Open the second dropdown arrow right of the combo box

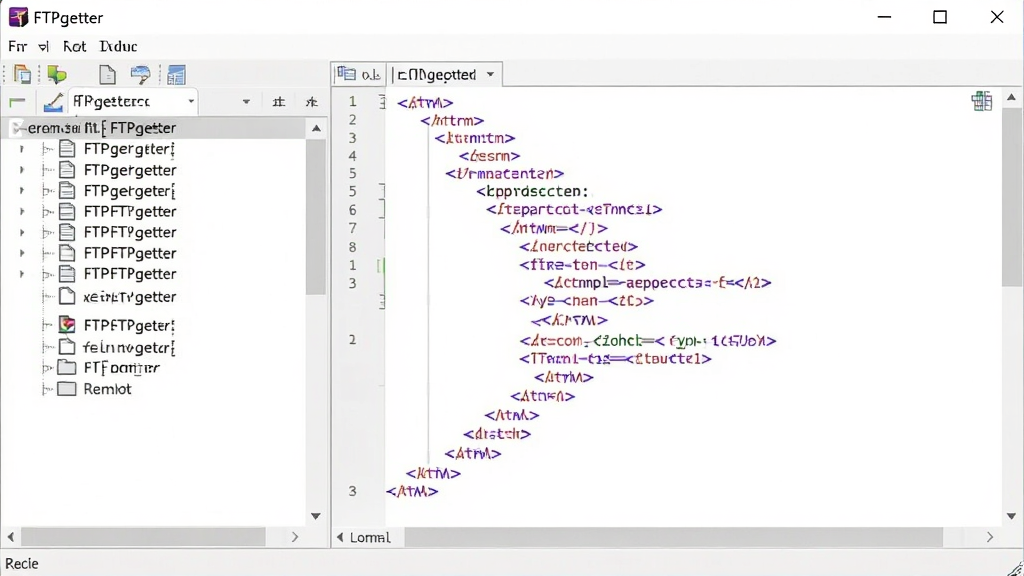click(x=246, y=102)
